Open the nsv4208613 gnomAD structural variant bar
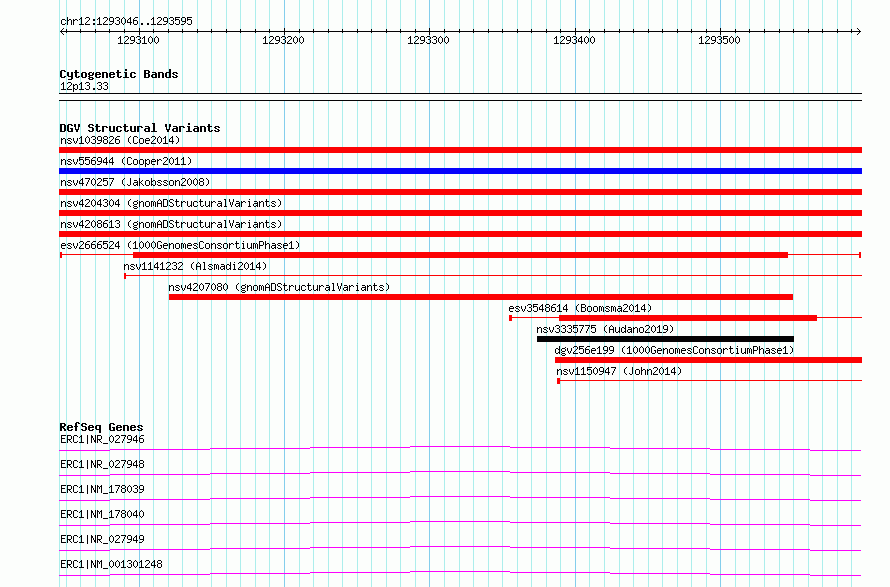 tap(460, 234)
